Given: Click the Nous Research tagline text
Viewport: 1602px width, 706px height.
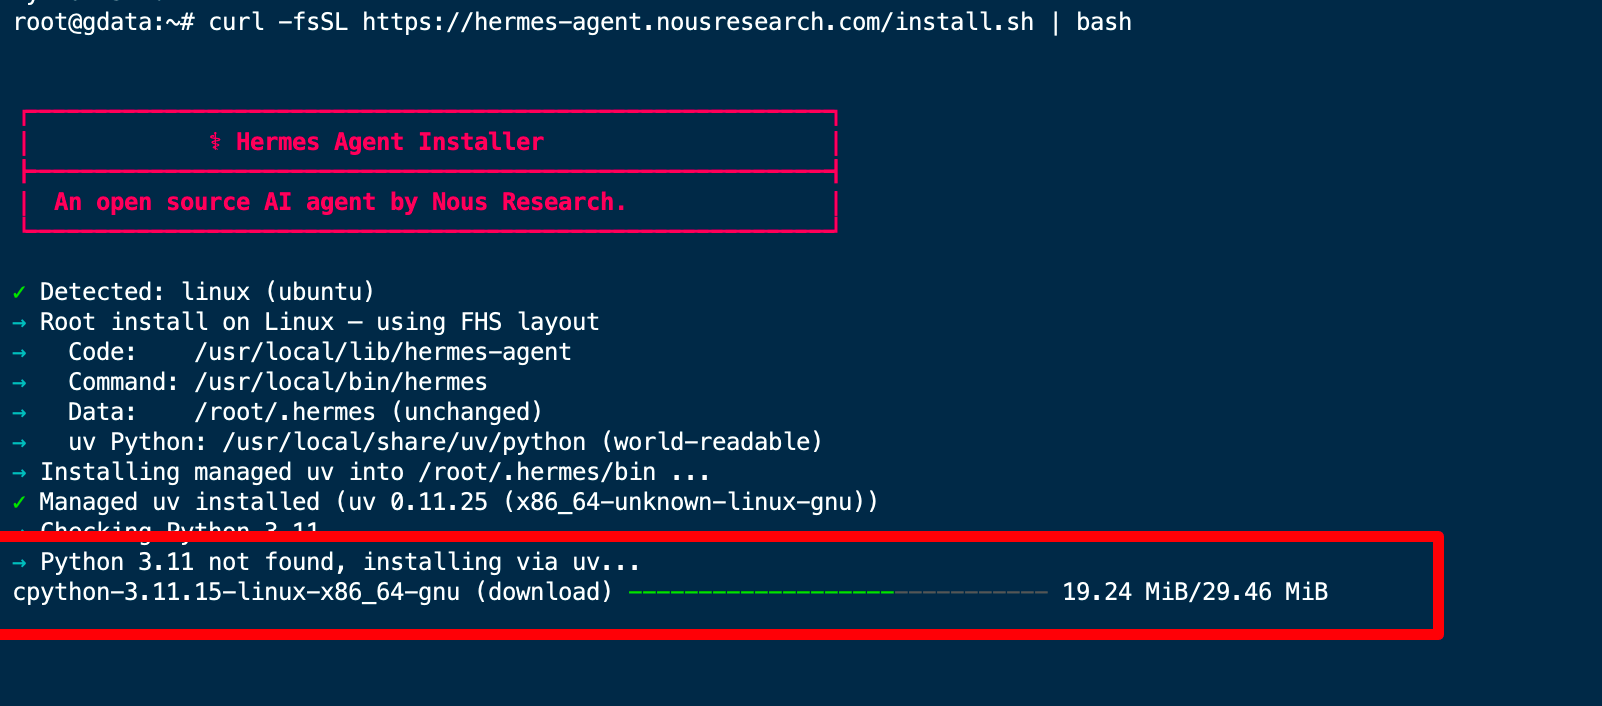Looking at the screenshot, I should point(340,202).
